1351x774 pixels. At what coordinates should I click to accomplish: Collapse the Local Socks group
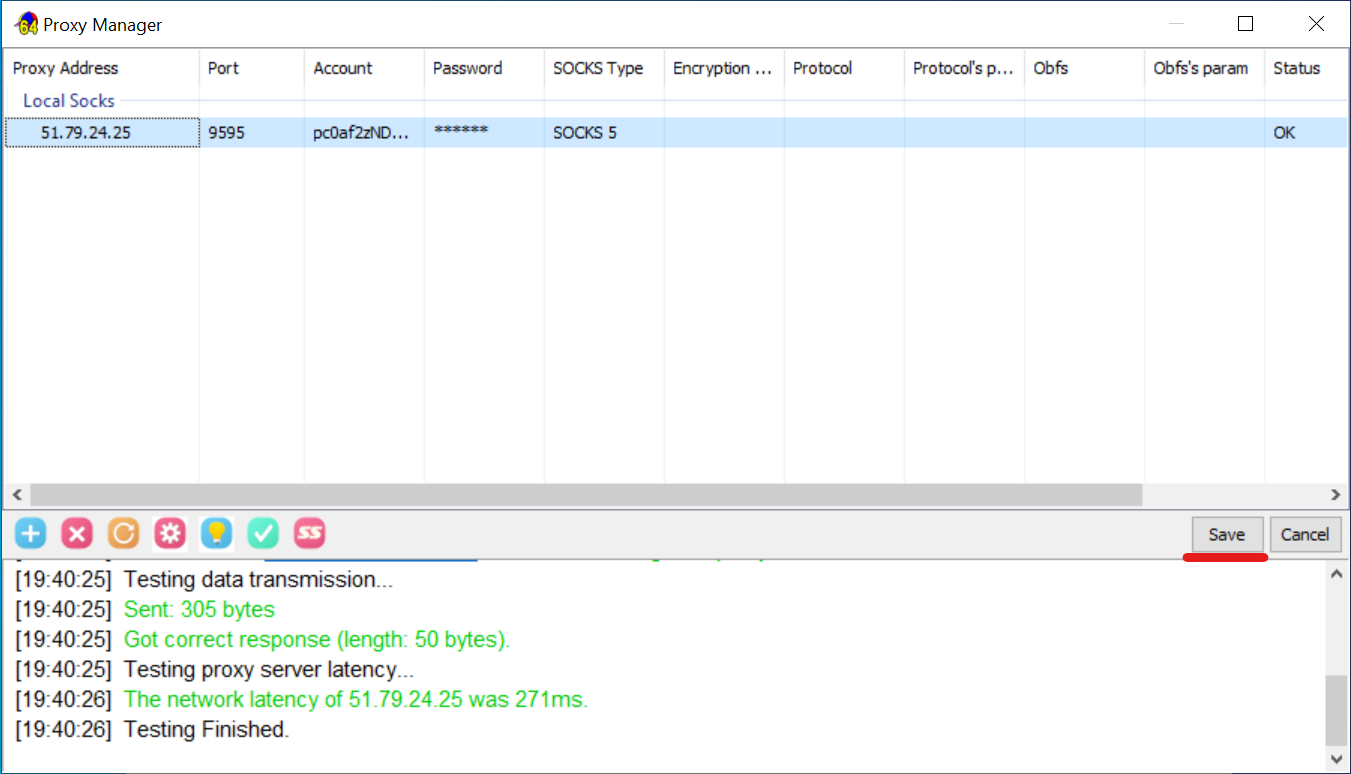pos(69,101)
